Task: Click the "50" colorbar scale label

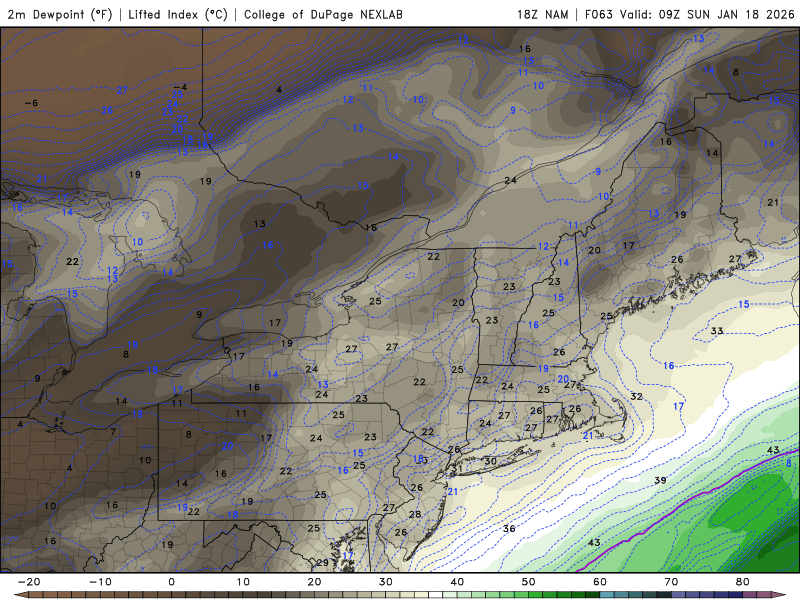Action: [x=529, y=582]
